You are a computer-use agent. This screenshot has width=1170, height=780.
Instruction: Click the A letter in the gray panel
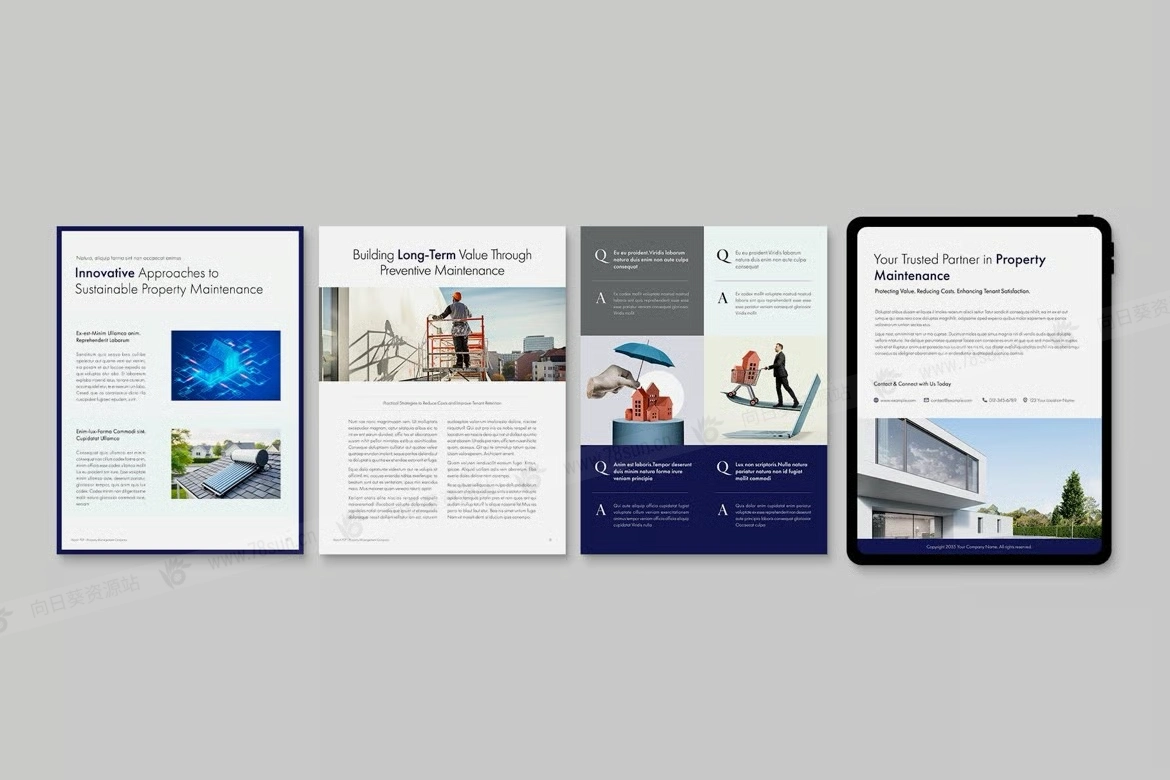[x=600, y=297]
